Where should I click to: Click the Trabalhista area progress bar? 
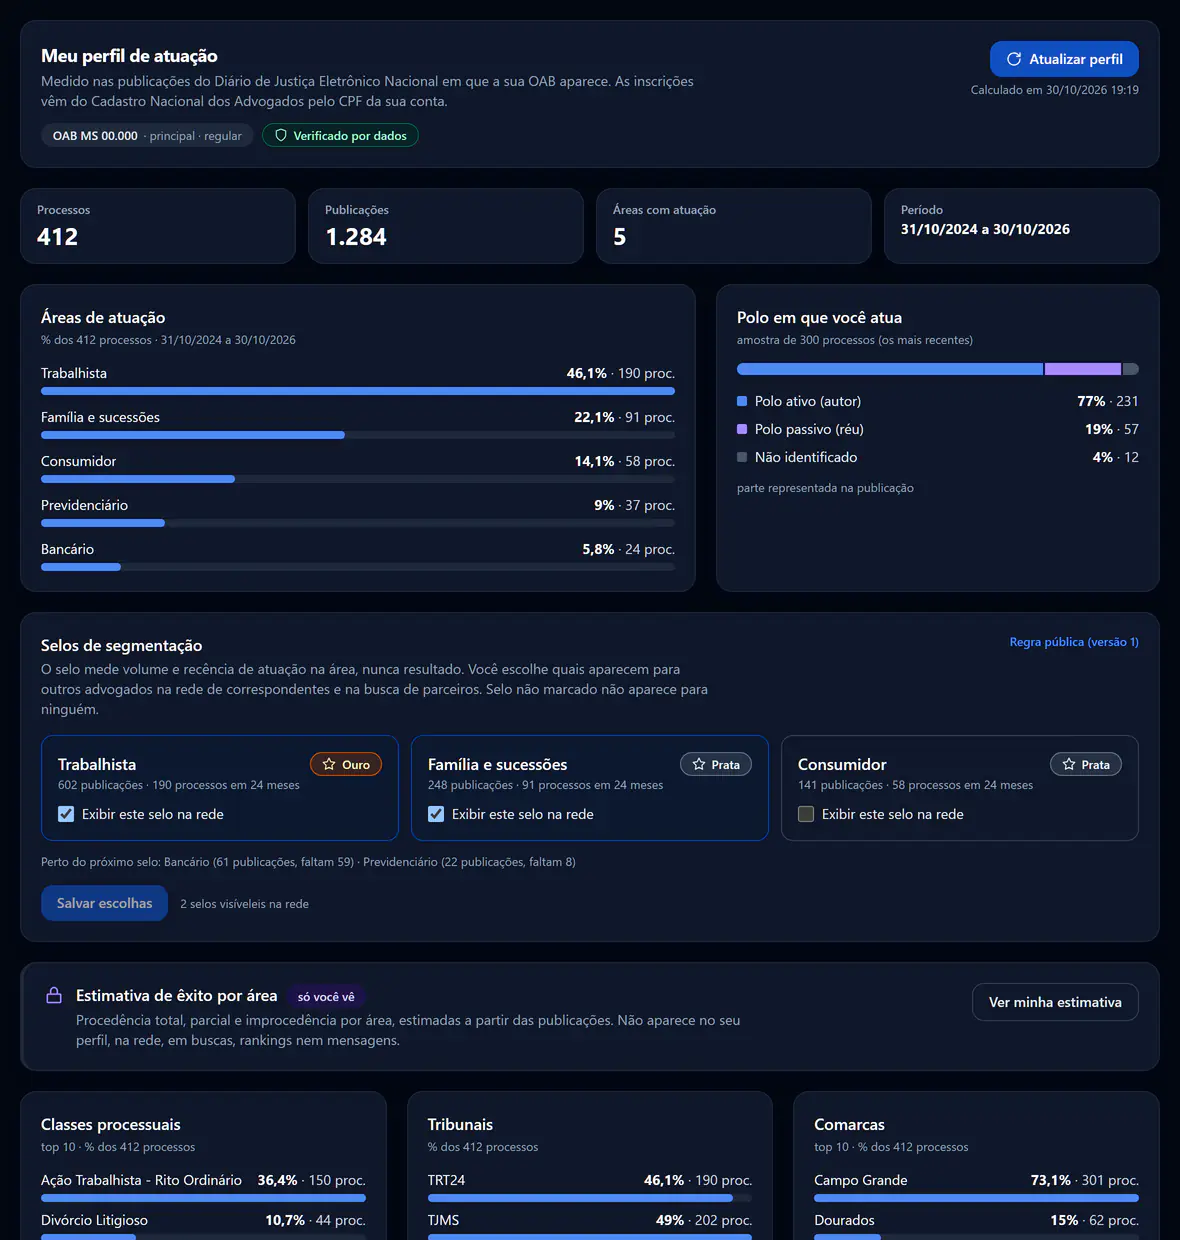(x=358, y=391)
